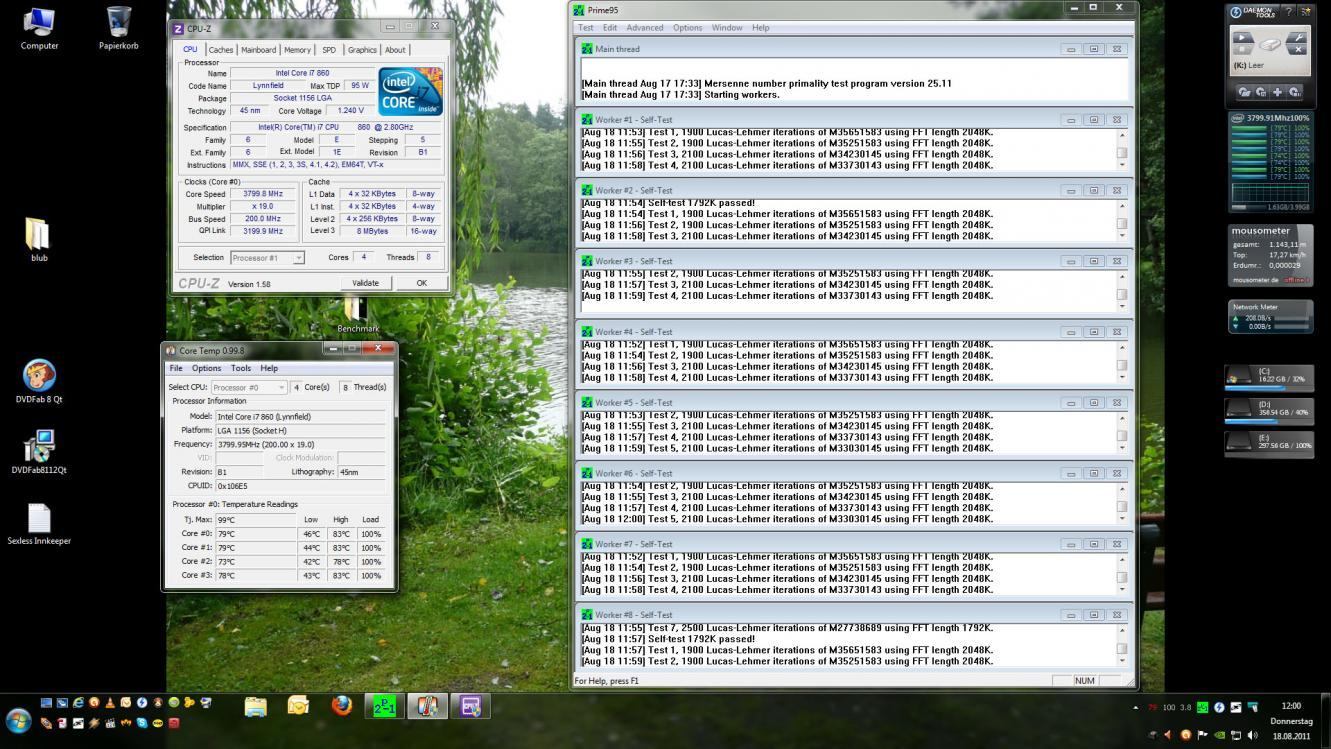Open CPU-Z processor Selection dropdown
The height and width of the screenshot is (749, 1331).
(267, 258)
